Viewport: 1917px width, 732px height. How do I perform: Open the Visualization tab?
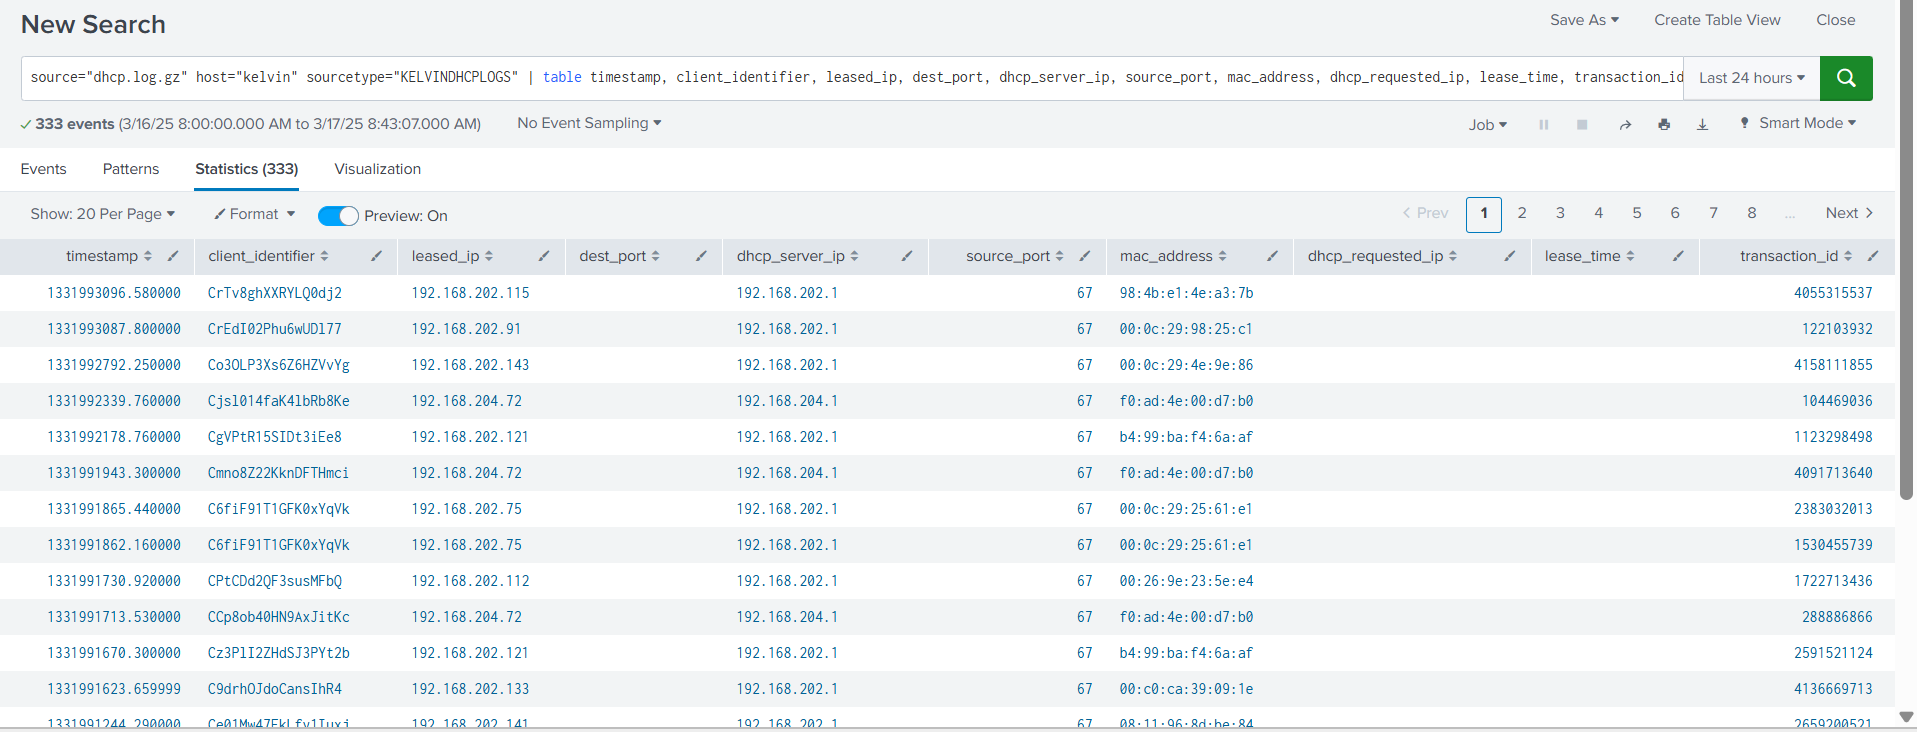(x=378, y=169)
